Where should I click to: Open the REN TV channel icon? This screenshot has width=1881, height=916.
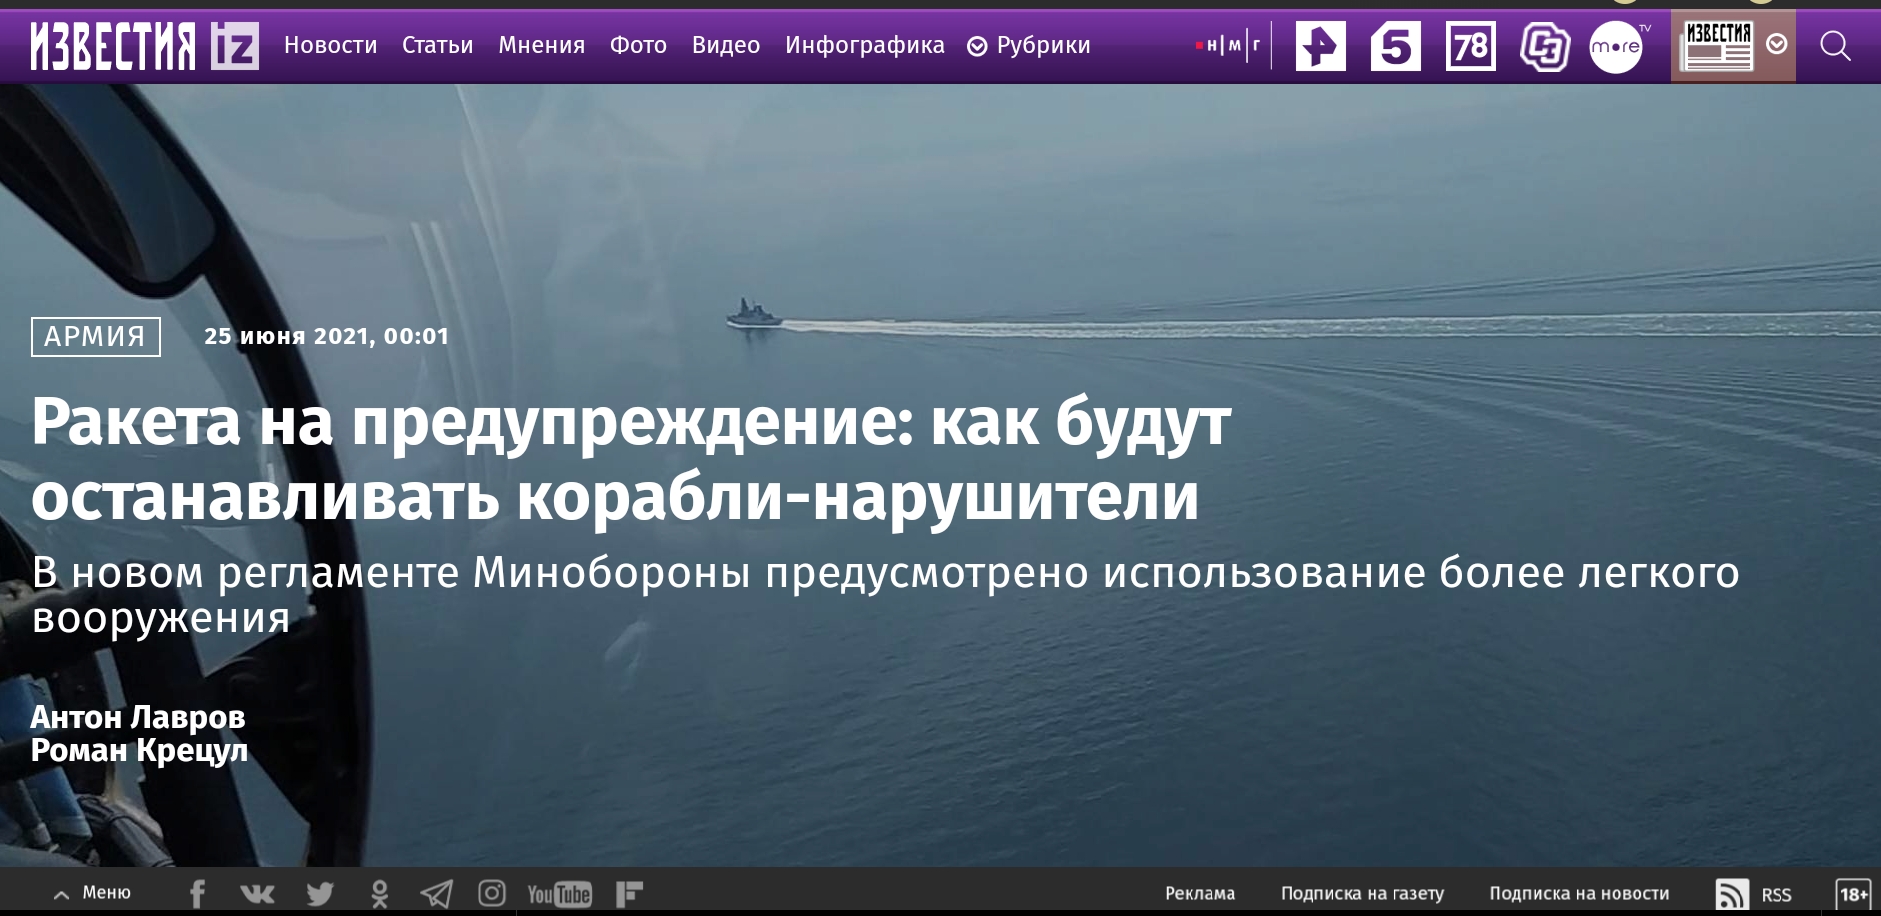point(1320,46)
